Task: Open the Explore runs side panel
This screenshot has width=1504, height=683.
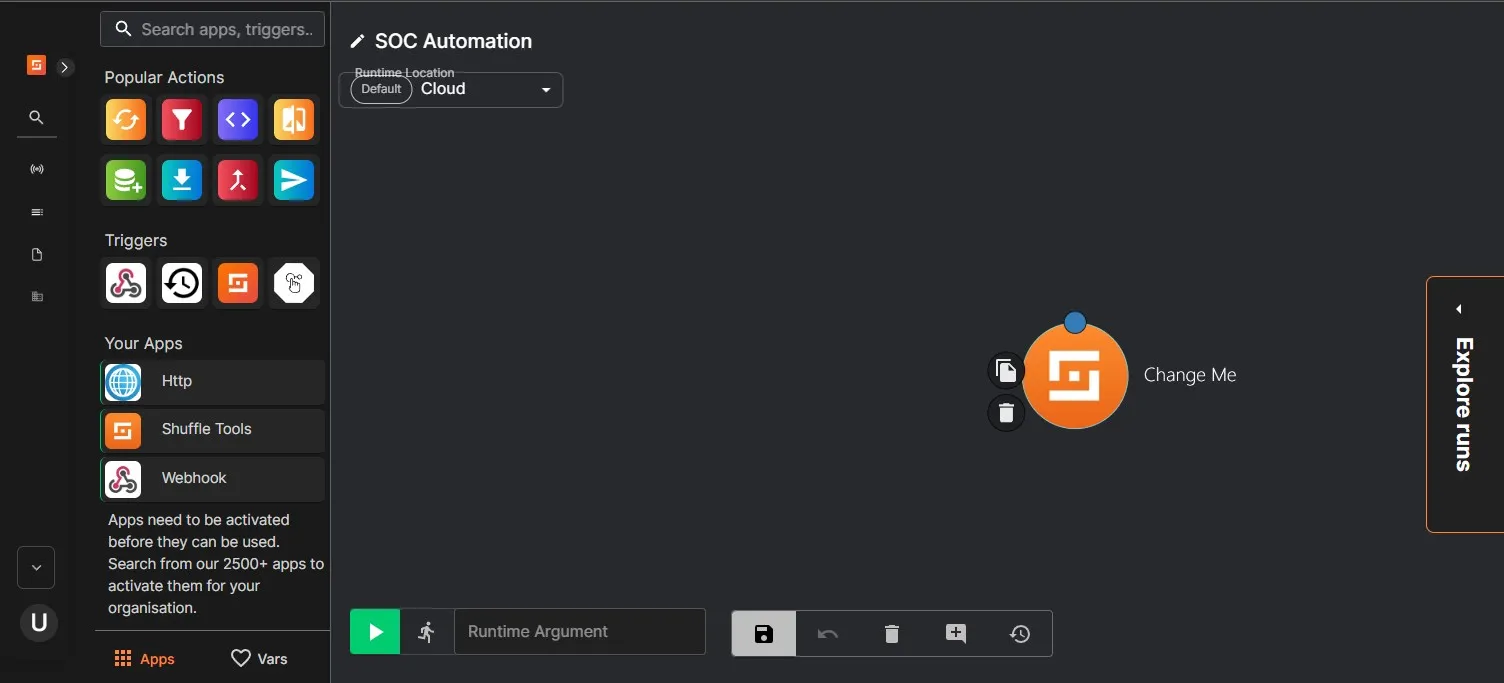Action: click(1465, 404)
